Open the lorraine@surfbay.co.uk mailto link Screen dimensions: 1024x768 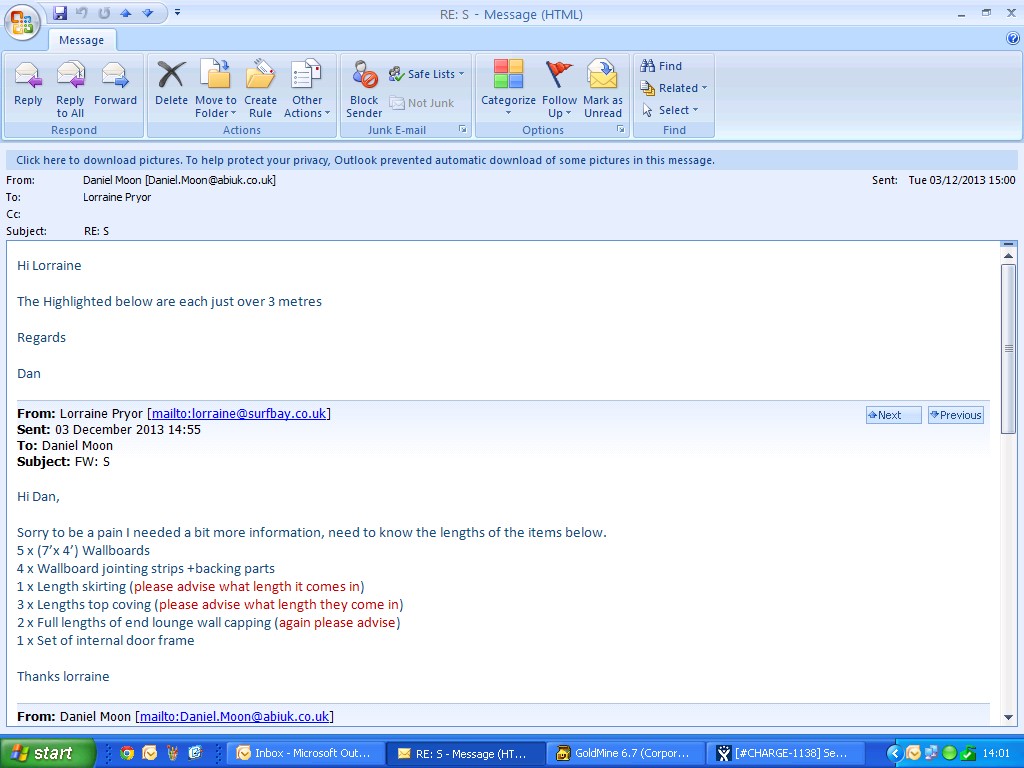(x=239, y=413)
